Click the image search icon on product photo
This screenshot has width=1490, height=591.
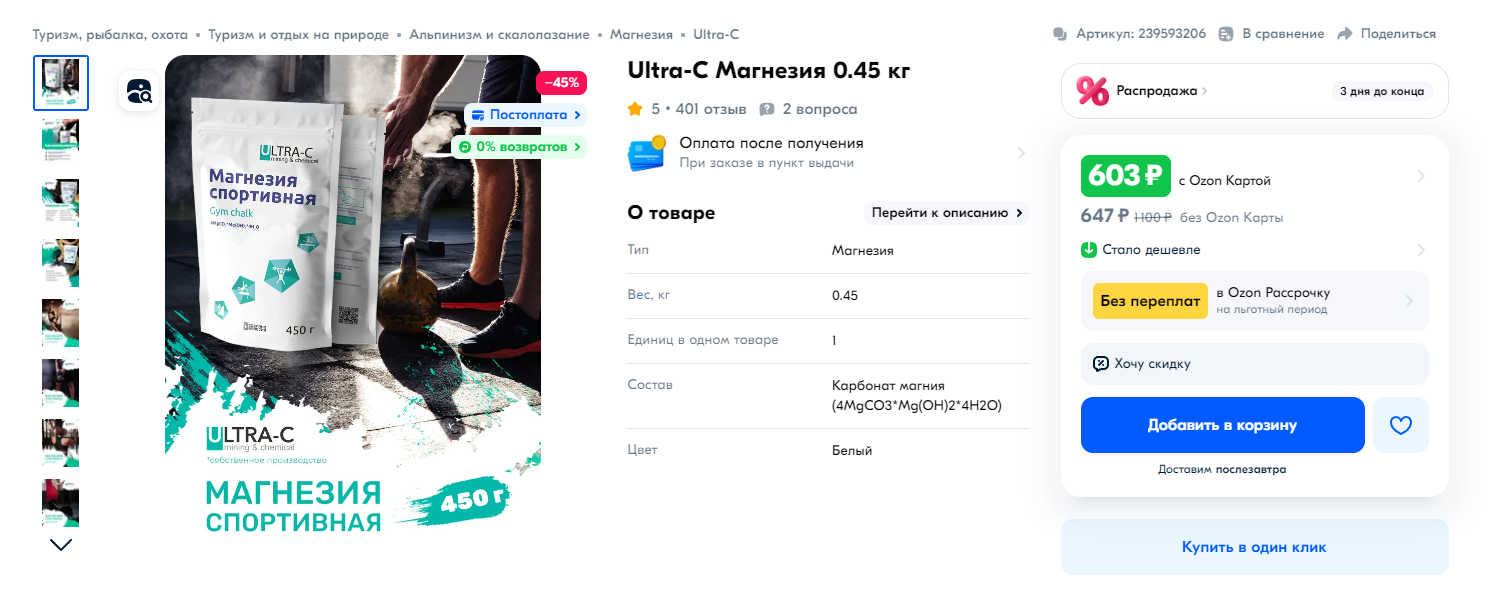[139, 91]
